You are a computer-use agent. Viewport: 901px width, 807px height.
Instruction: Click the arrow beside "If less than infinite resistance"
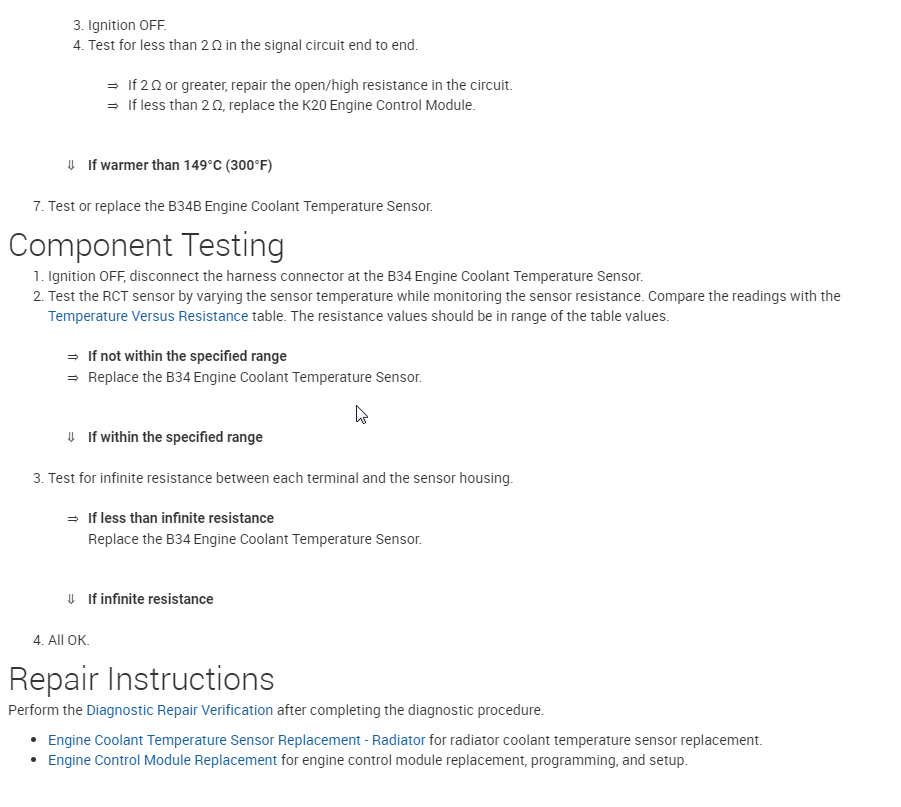(72, 518)
